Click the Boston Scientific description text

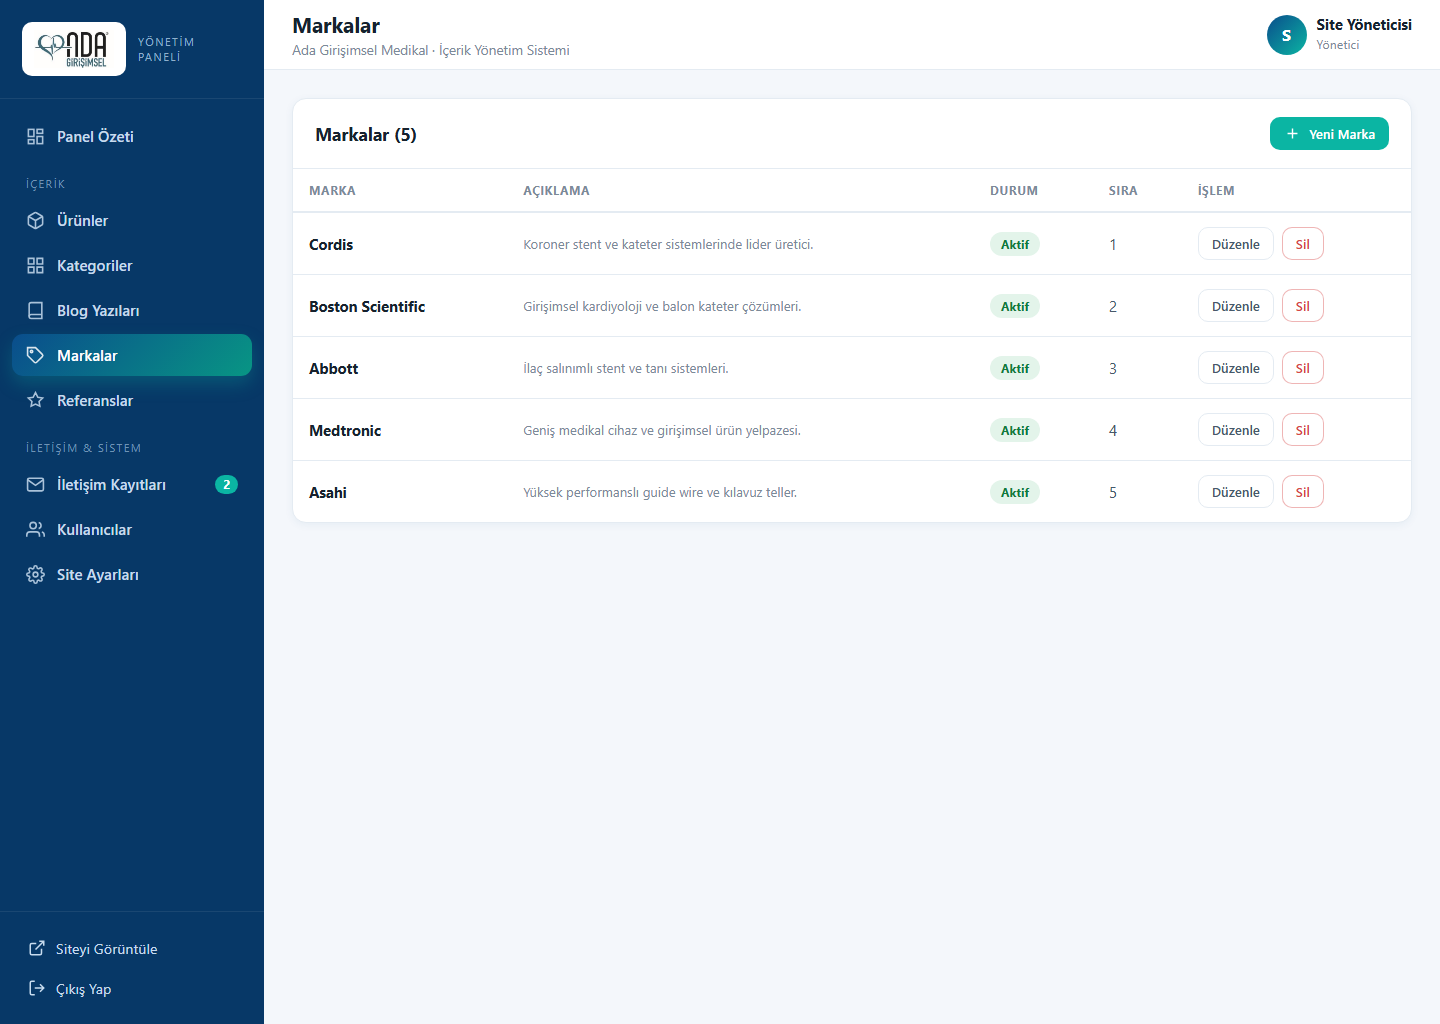(662, 307)
